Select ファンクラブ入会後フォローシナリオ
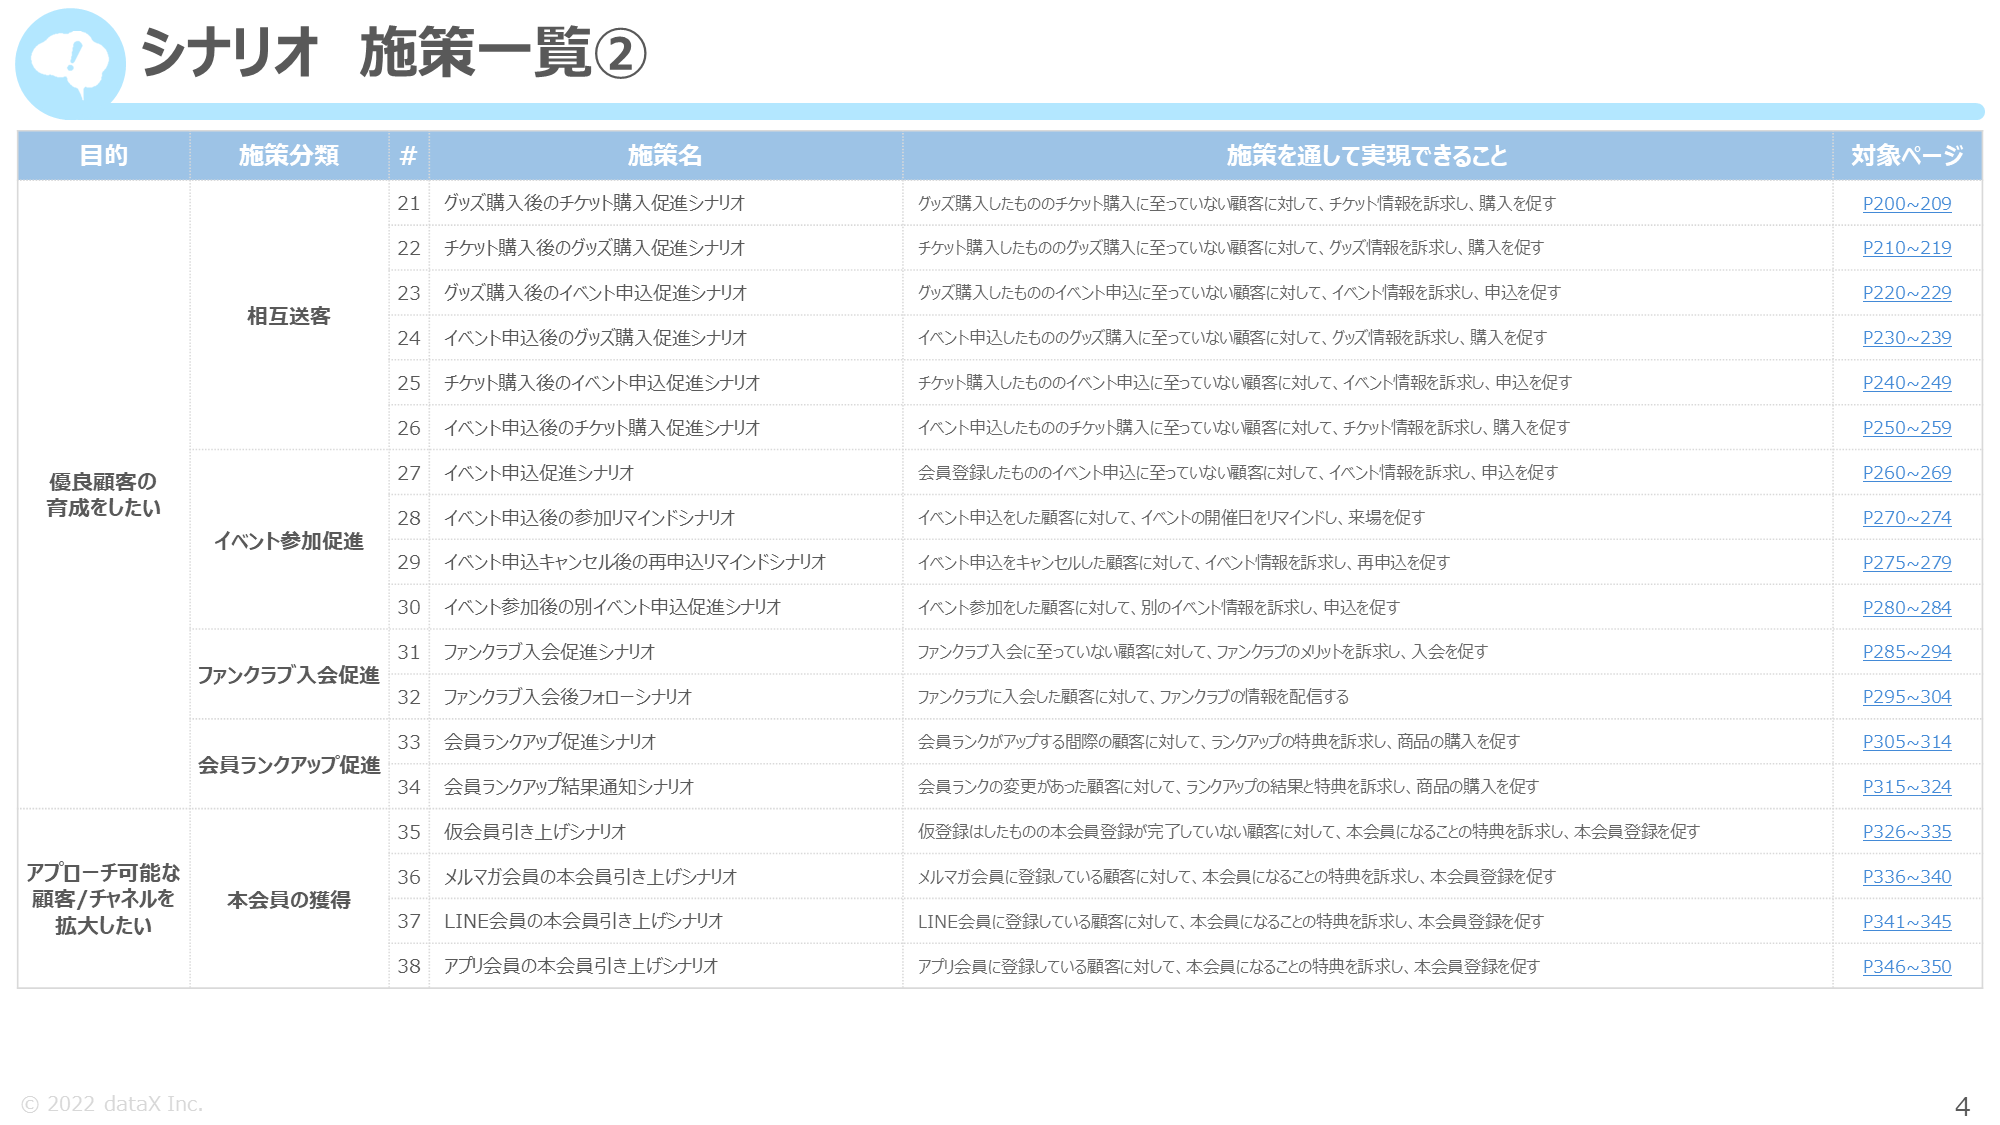The image size is (2000, 1125). (x=568, y=697)
